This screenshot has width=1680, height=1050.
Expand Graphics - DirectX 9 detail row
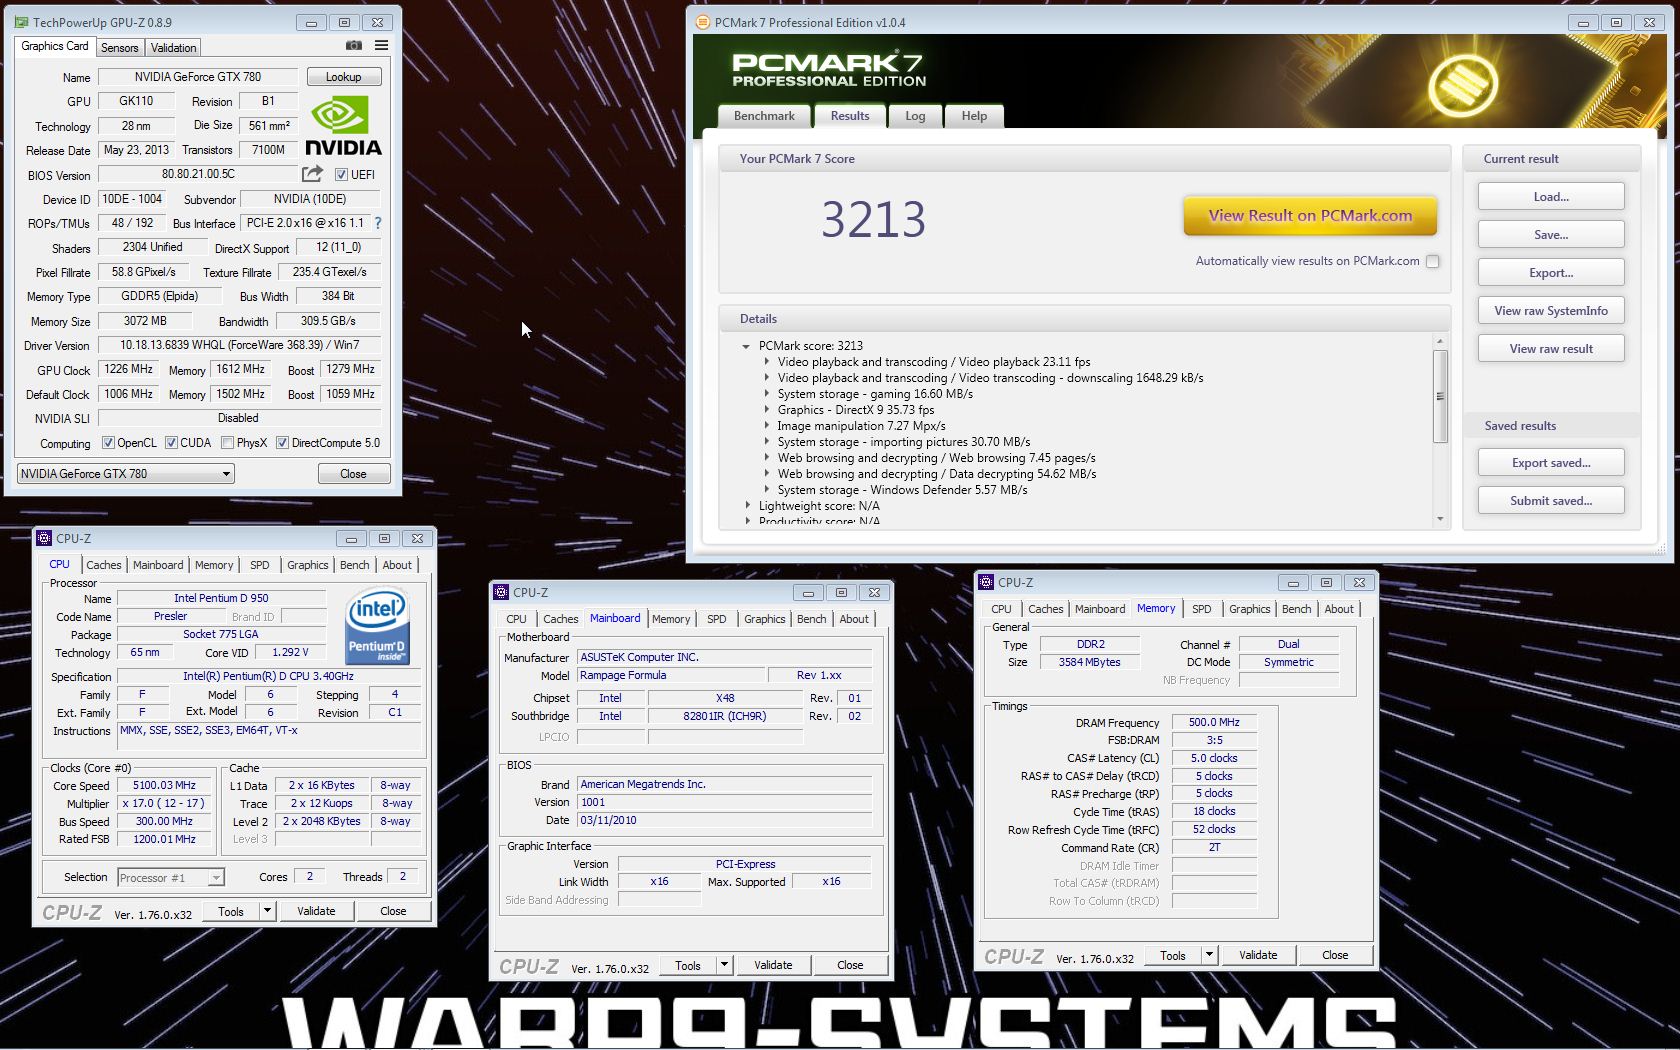click(767, 410)
